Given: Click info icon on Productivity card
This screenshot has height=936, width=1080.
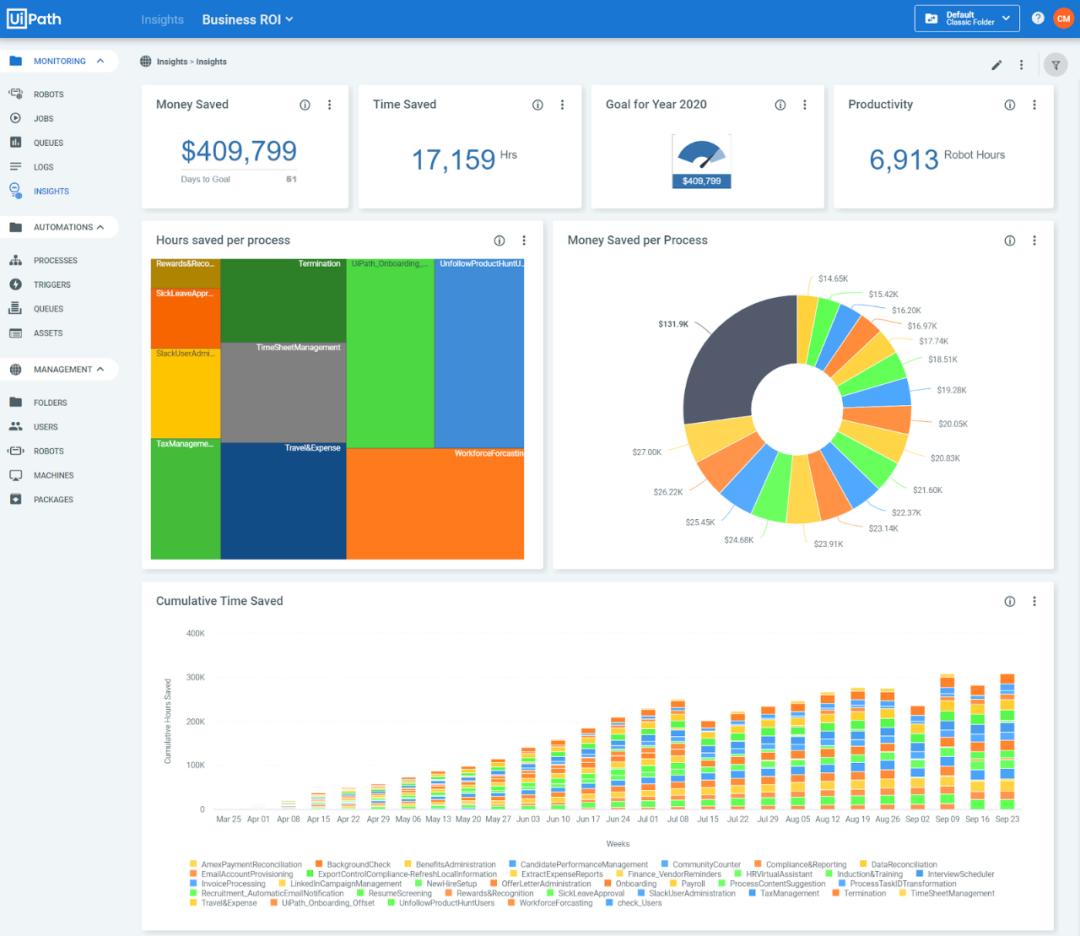Looking at the screenshot, I should pyautogui.click(x=1010, y=105).
